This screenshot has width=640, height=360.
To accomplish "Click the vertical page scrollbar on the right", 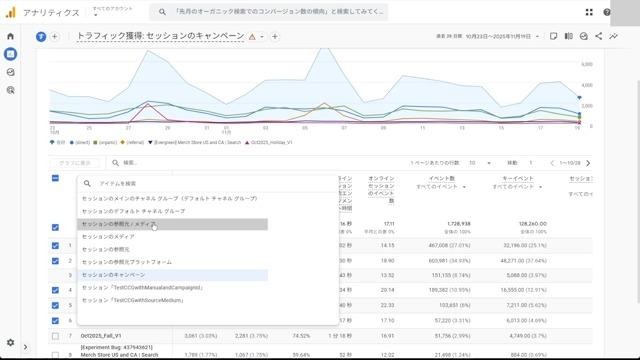I will point(638,192).
